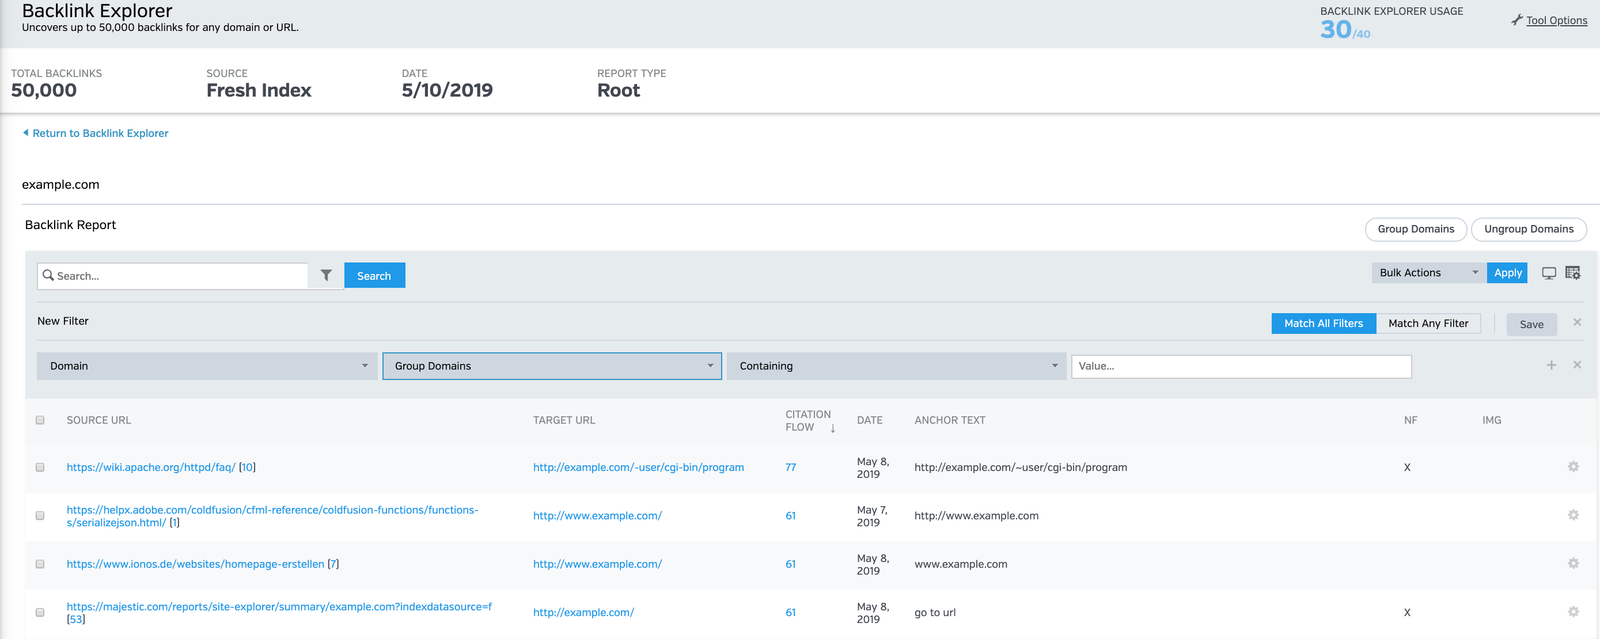Open the Containing condition dropdown
Viewport: 1600px width, 639px height.
click(896, 366)
